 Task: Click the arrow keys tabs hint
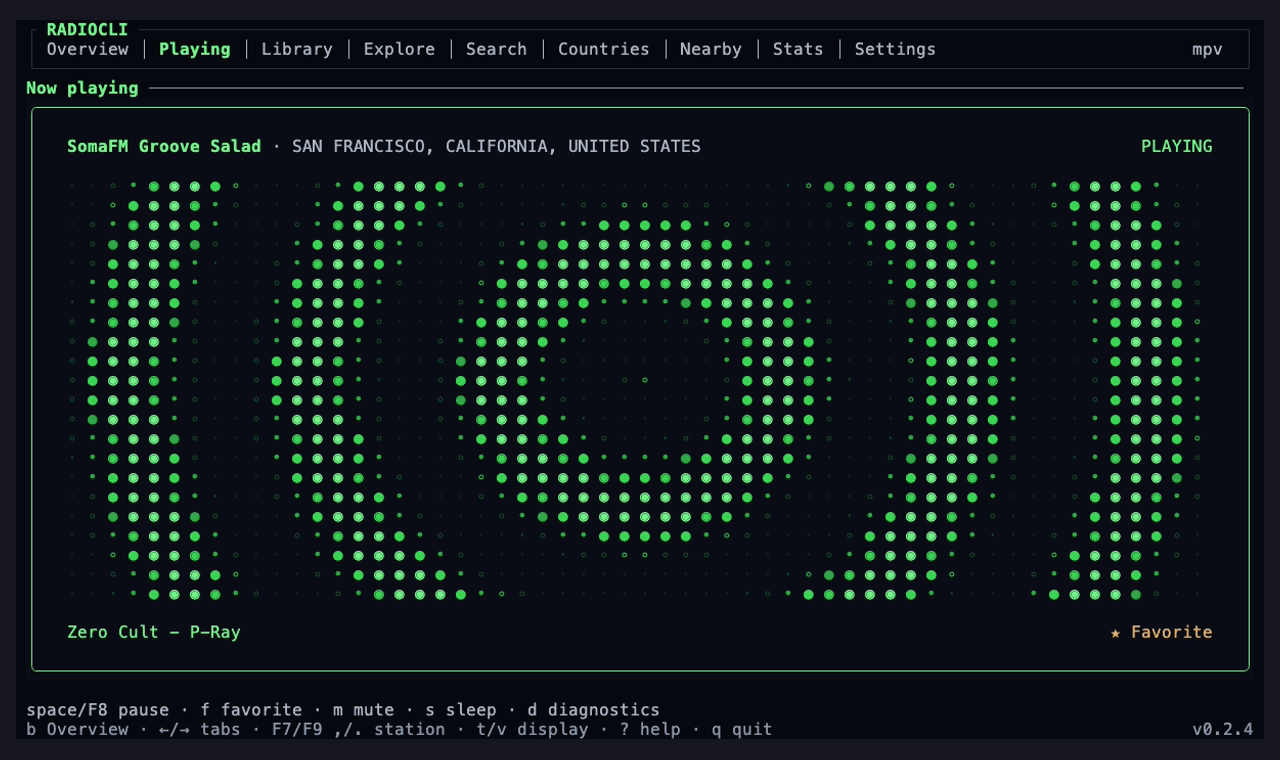[x=200, y=729]
